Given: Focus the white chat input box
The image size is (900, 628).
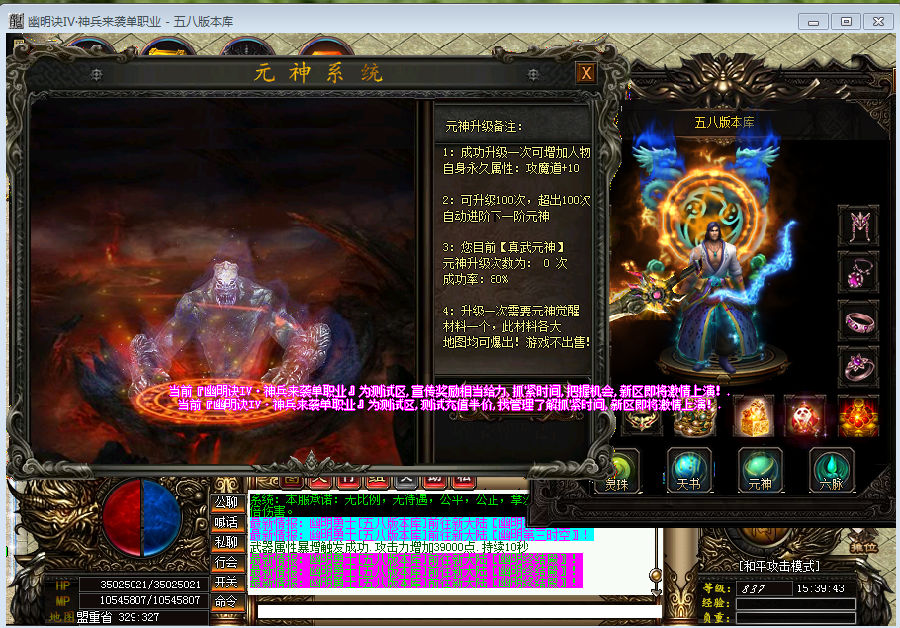Looking at the screenshot, I should (459, 611).
